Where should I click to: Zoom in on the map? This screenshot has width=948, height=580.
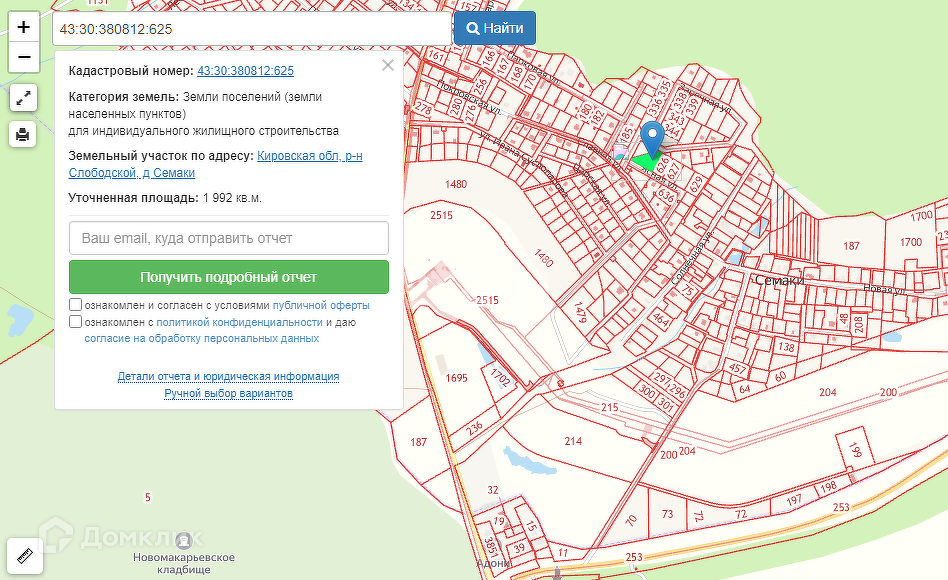[24, 27]
